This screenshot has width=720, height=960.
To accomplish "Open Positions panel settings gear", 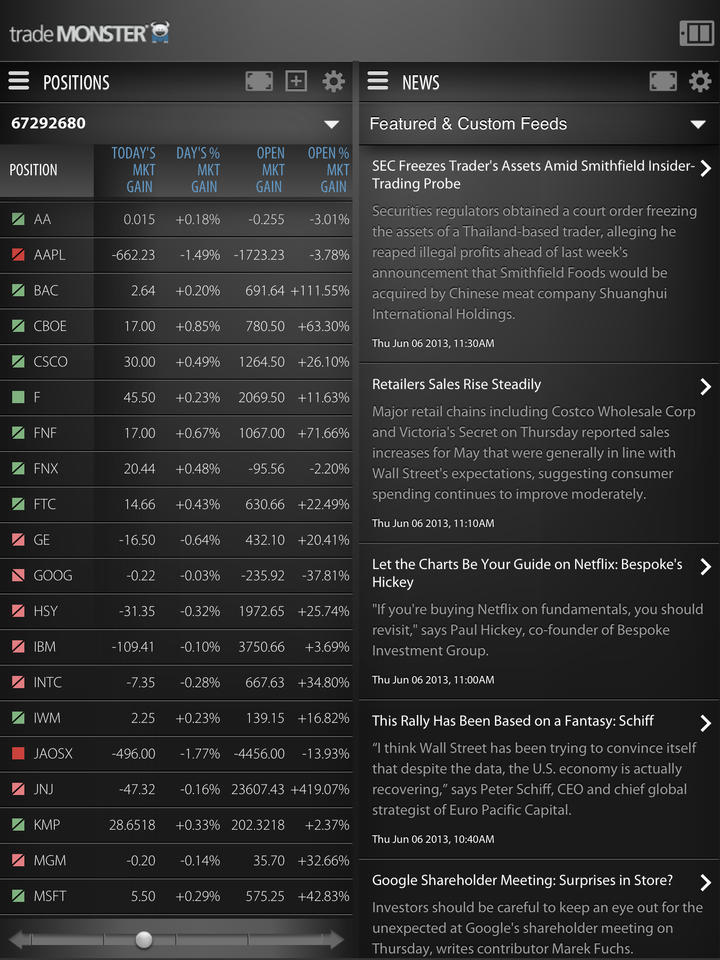I will (x=333, y=81).
